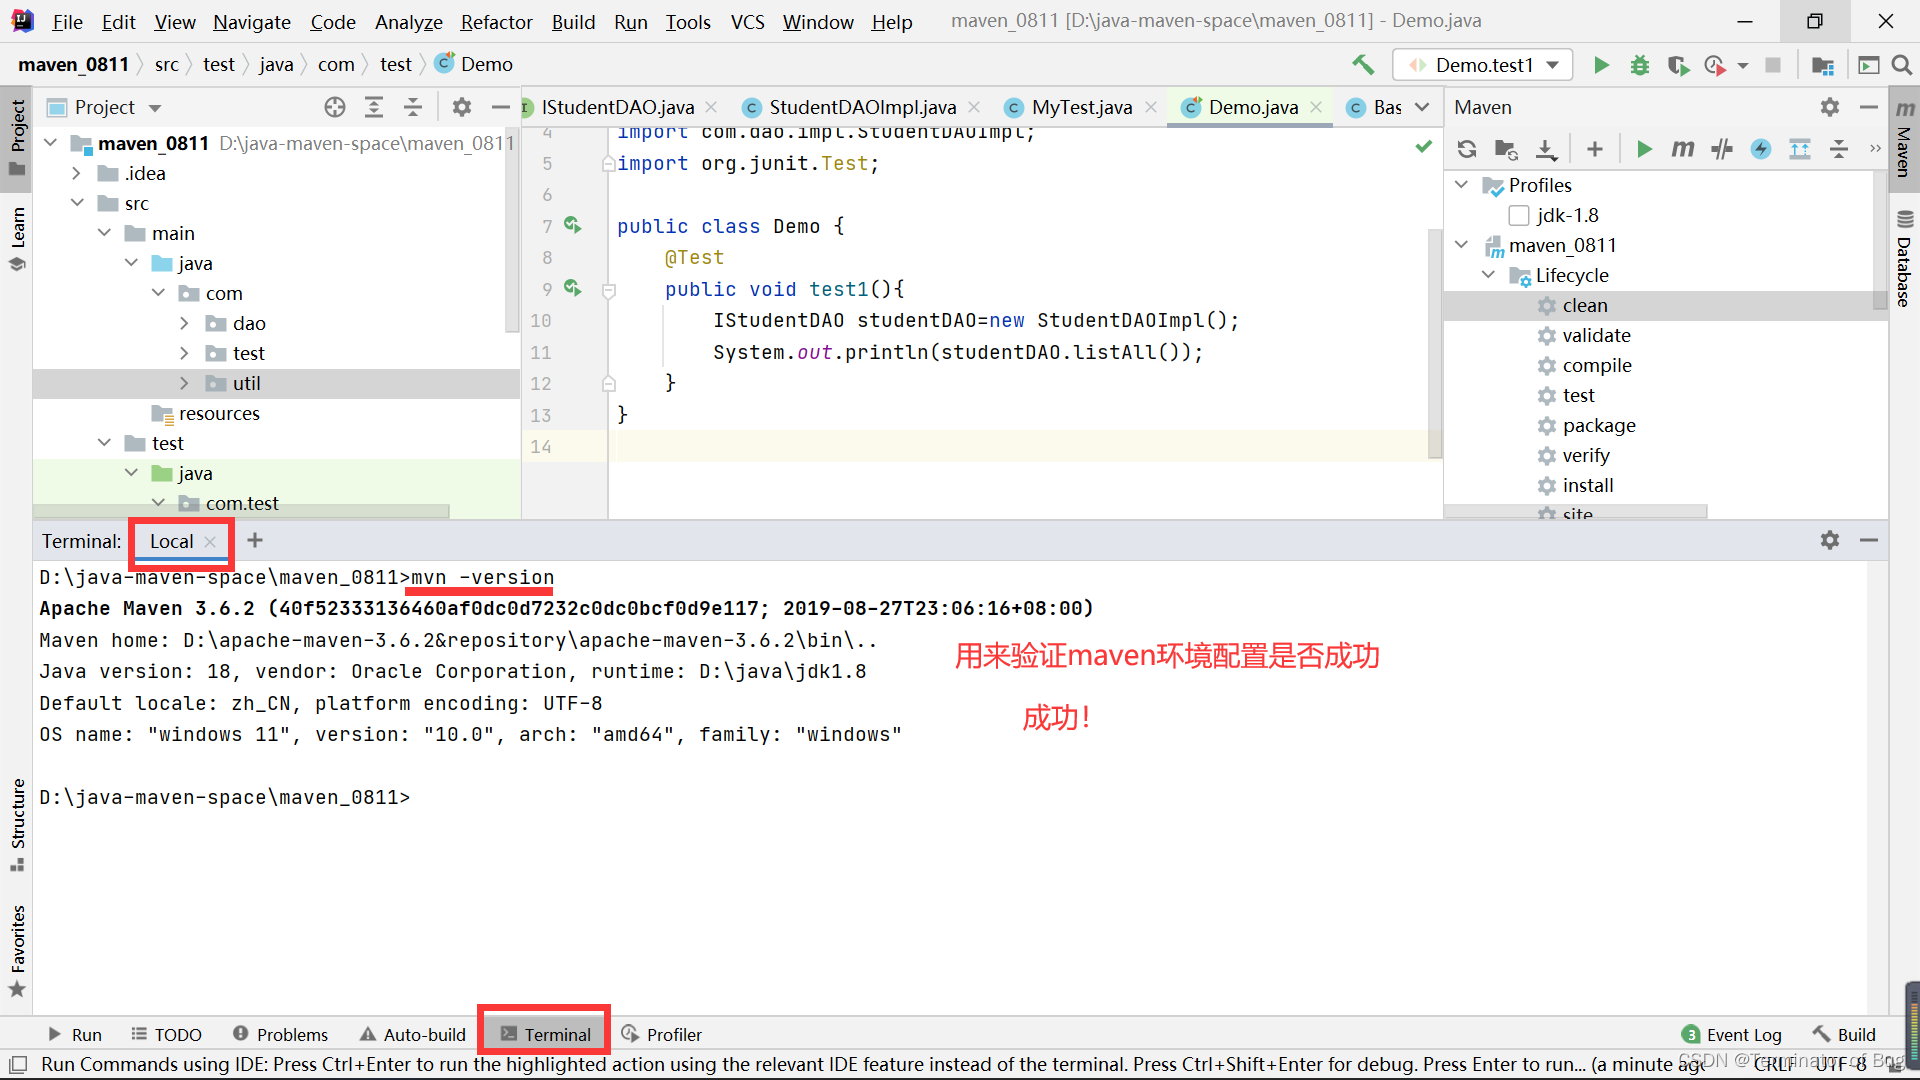Screen dimensions: 1920x1080
Task: Click Show Dependencies icon in Maven panel
Action: 1800,149
